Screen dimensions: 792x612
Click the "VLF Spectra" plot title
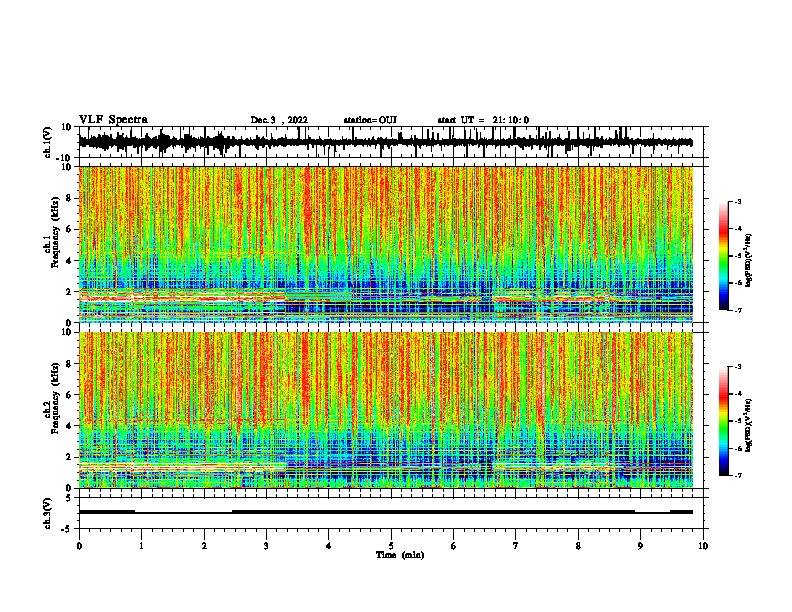pos(113,120)
